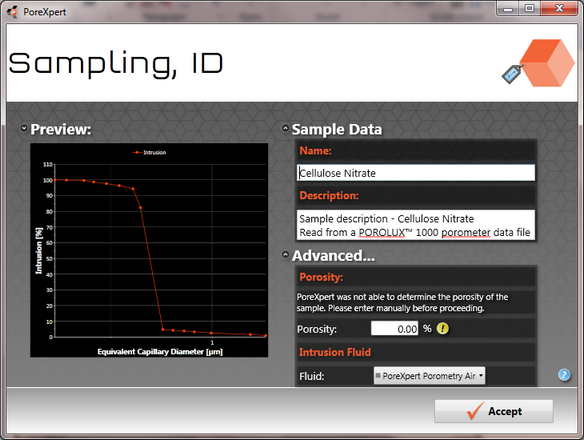
Task: Collapse the Advanced section
Action: pyautogui.click(x=285, y=255)
